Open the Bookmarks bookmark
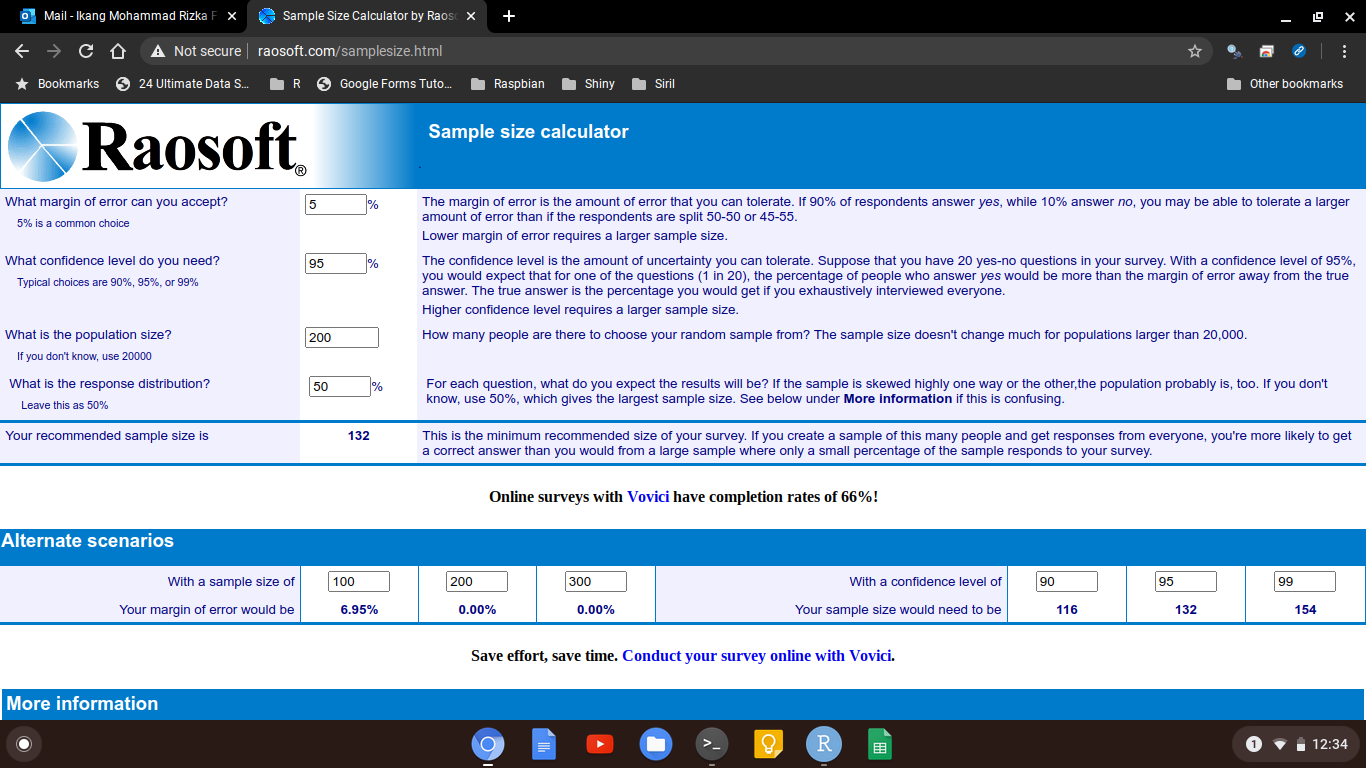This screenshot has height=768, width=1366. [x=58, y=84]
